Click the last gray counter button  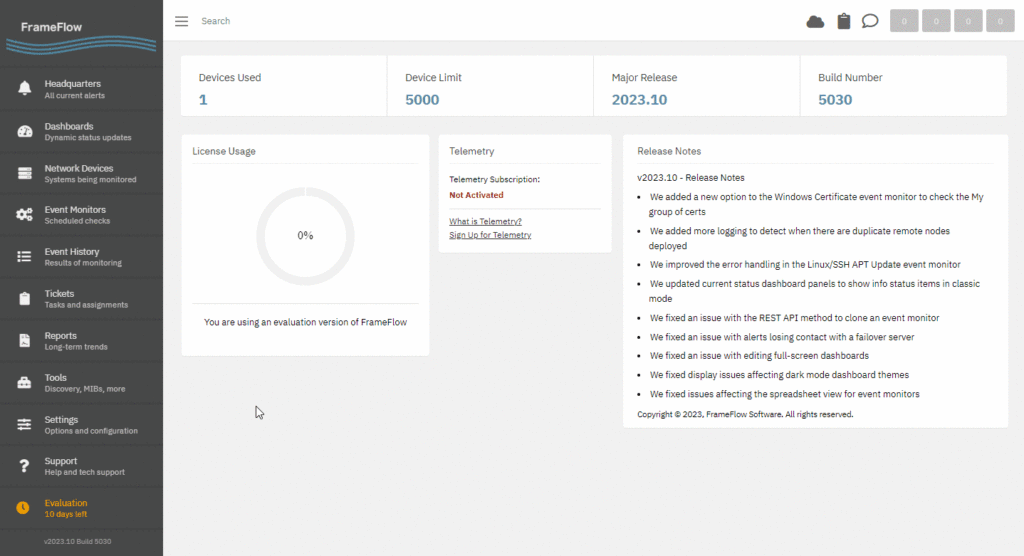click(1000, 21)
